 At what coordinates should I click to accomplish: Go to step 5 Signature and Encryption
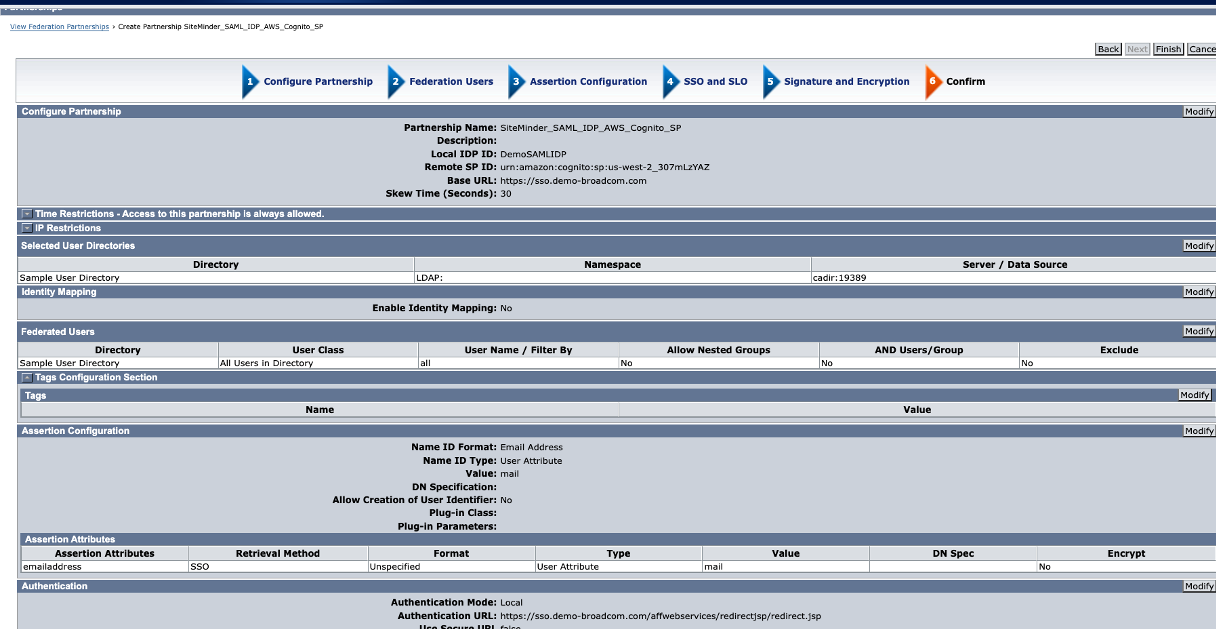click(x=837, y=82)
